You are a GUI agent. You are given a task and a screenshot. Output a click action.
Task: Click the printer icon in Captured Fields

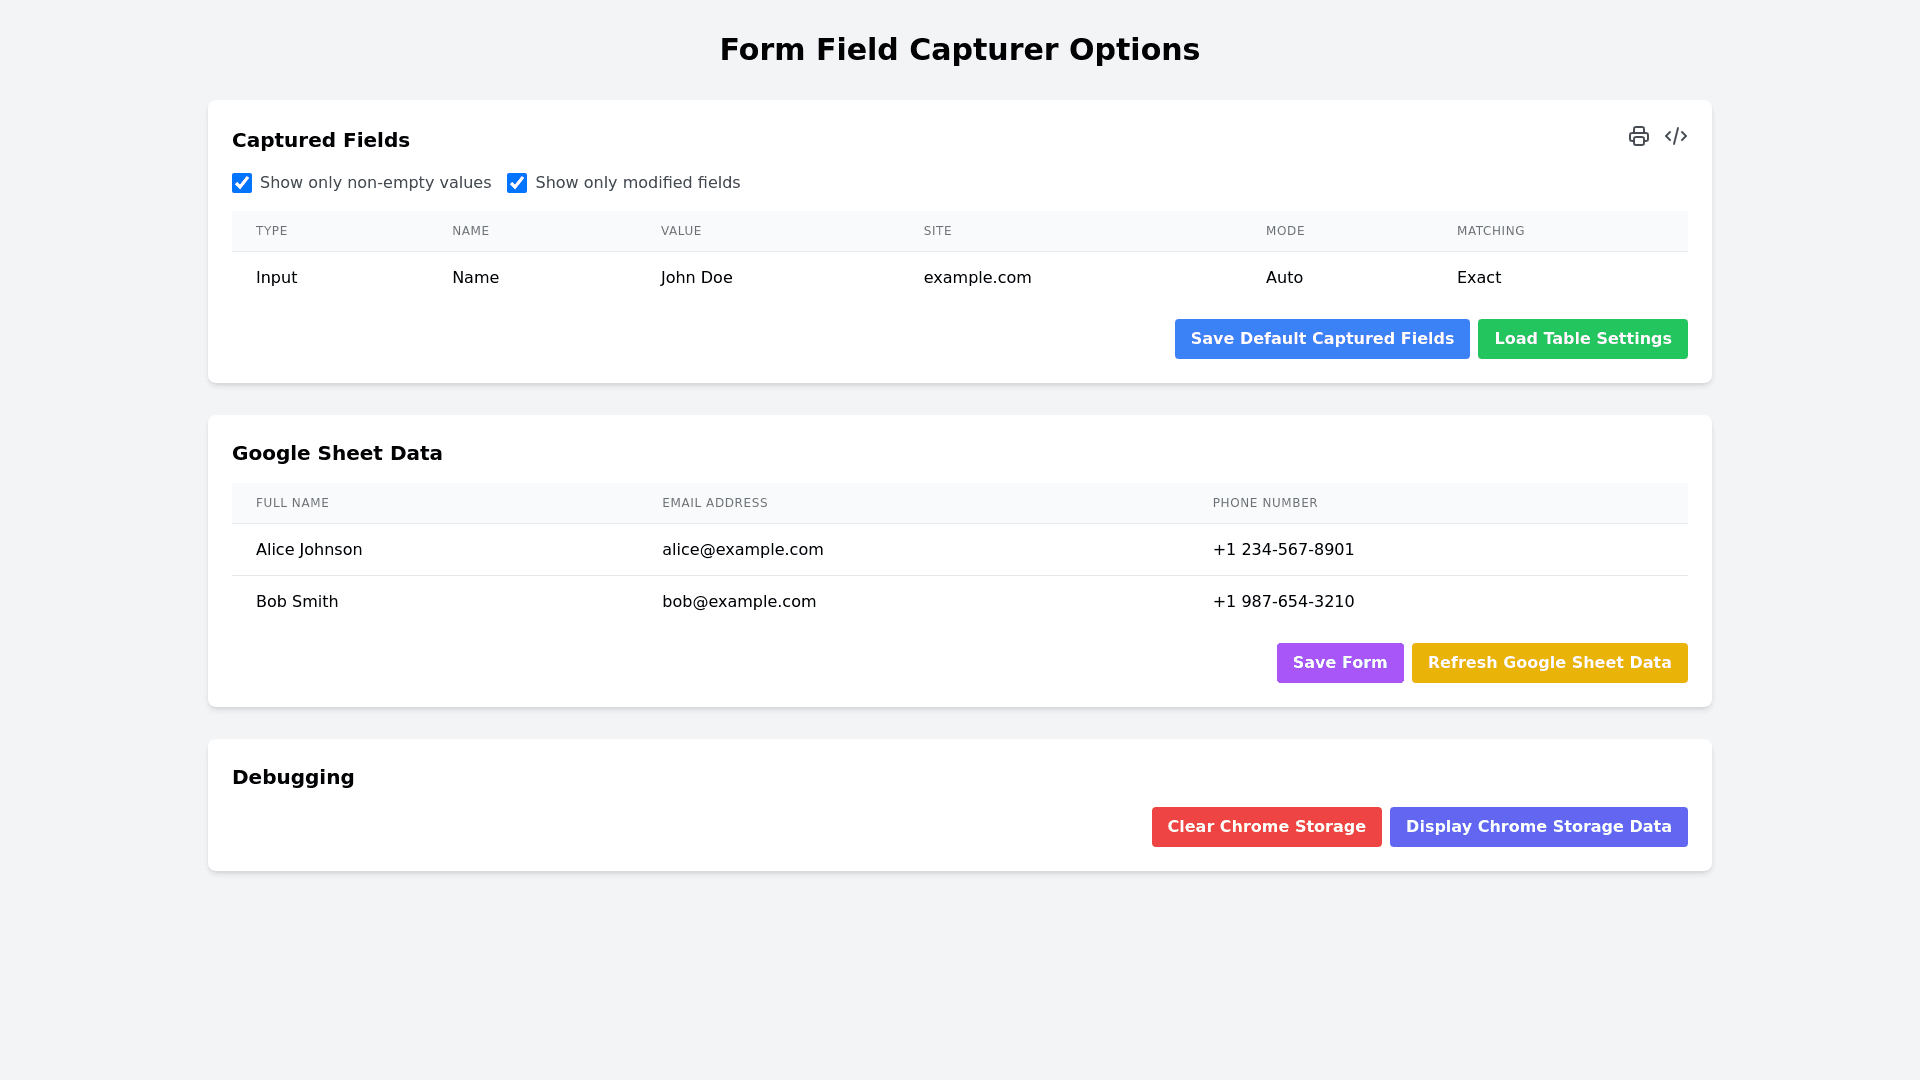click(x=1638, y=136)
